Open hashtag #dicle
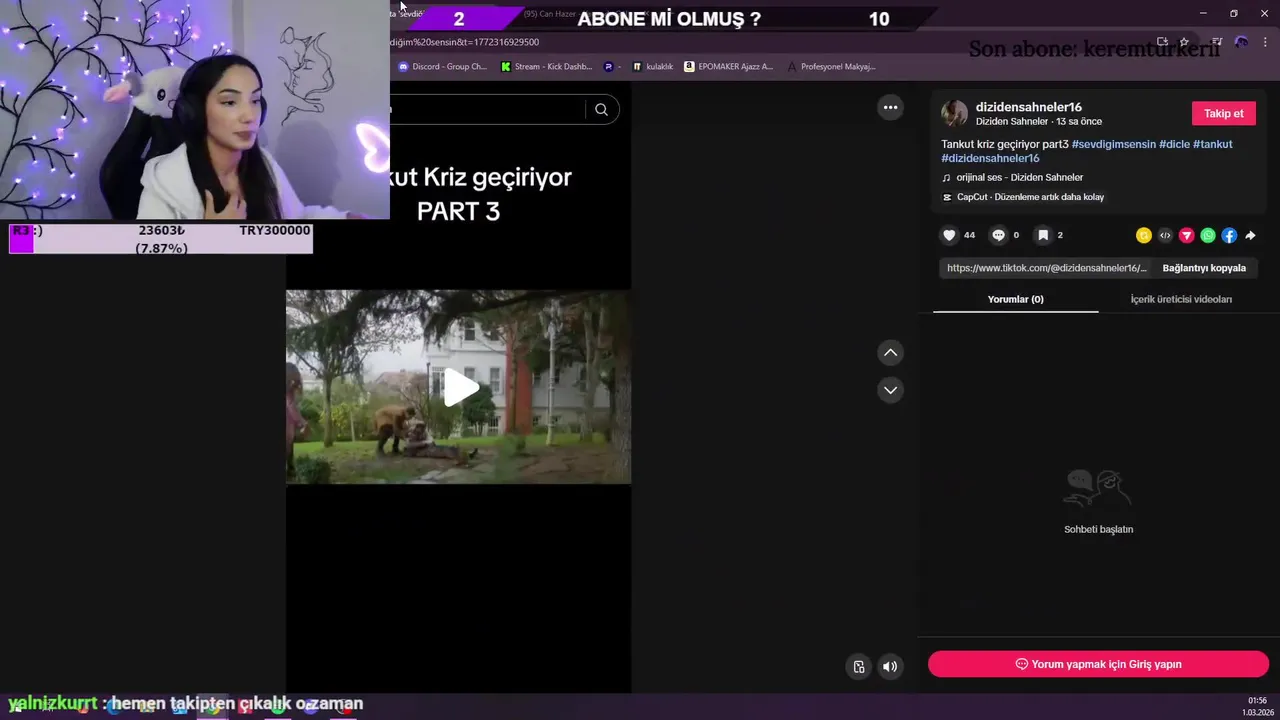The height and width of the screenshot is (720, 1280). point(1174,144)
